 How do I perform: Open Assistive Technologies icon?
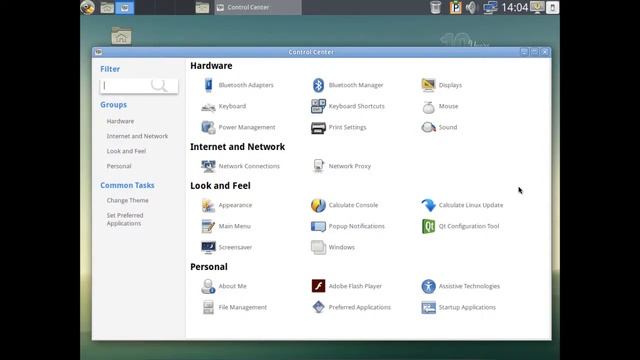pos(428,286)
